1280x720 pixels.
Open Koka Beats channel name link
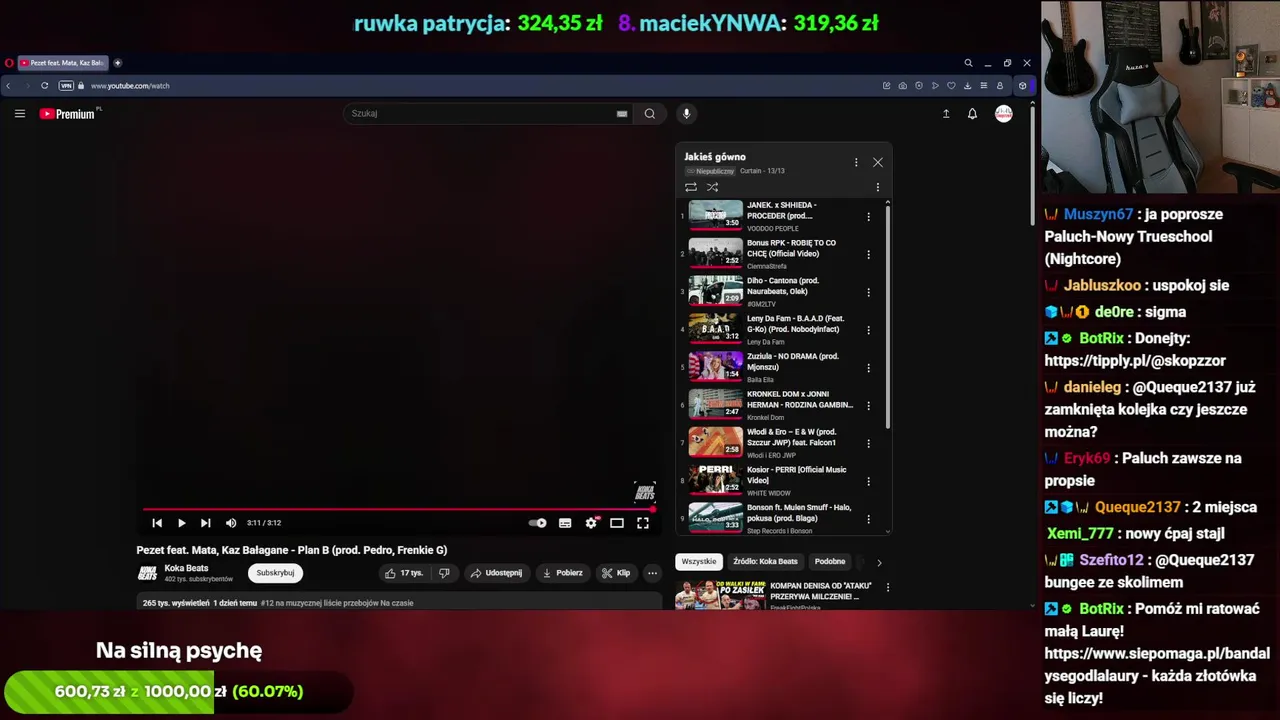click(x=186, y=568)
